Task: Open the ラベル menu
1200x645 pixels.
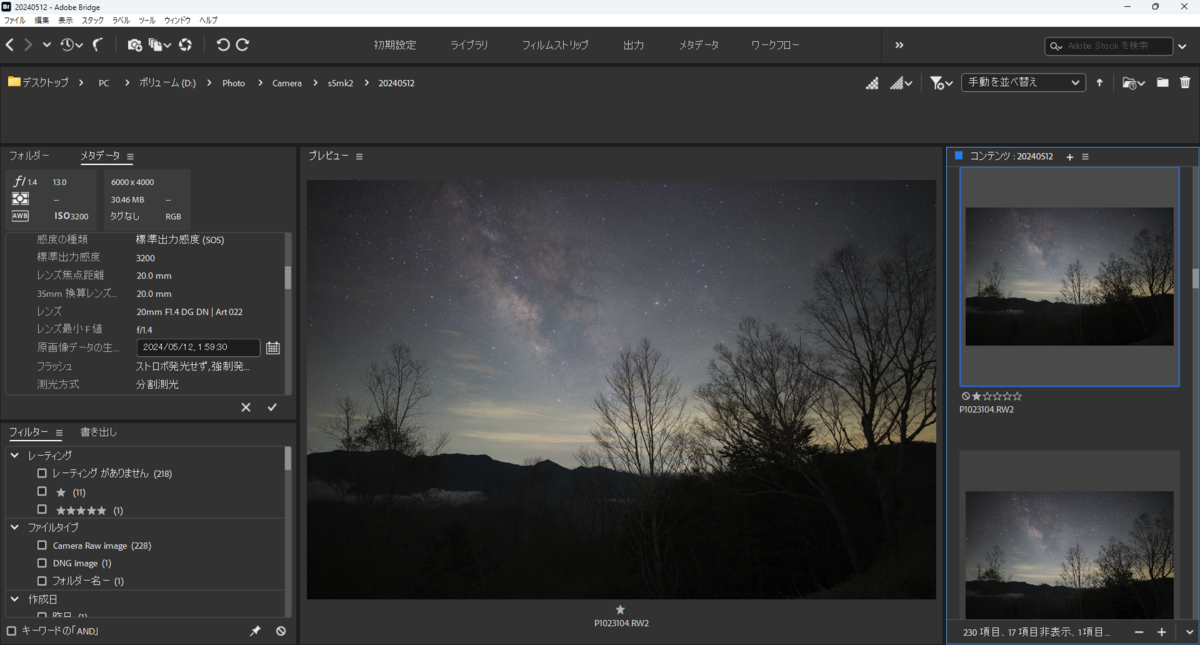Action: point(121,20)
